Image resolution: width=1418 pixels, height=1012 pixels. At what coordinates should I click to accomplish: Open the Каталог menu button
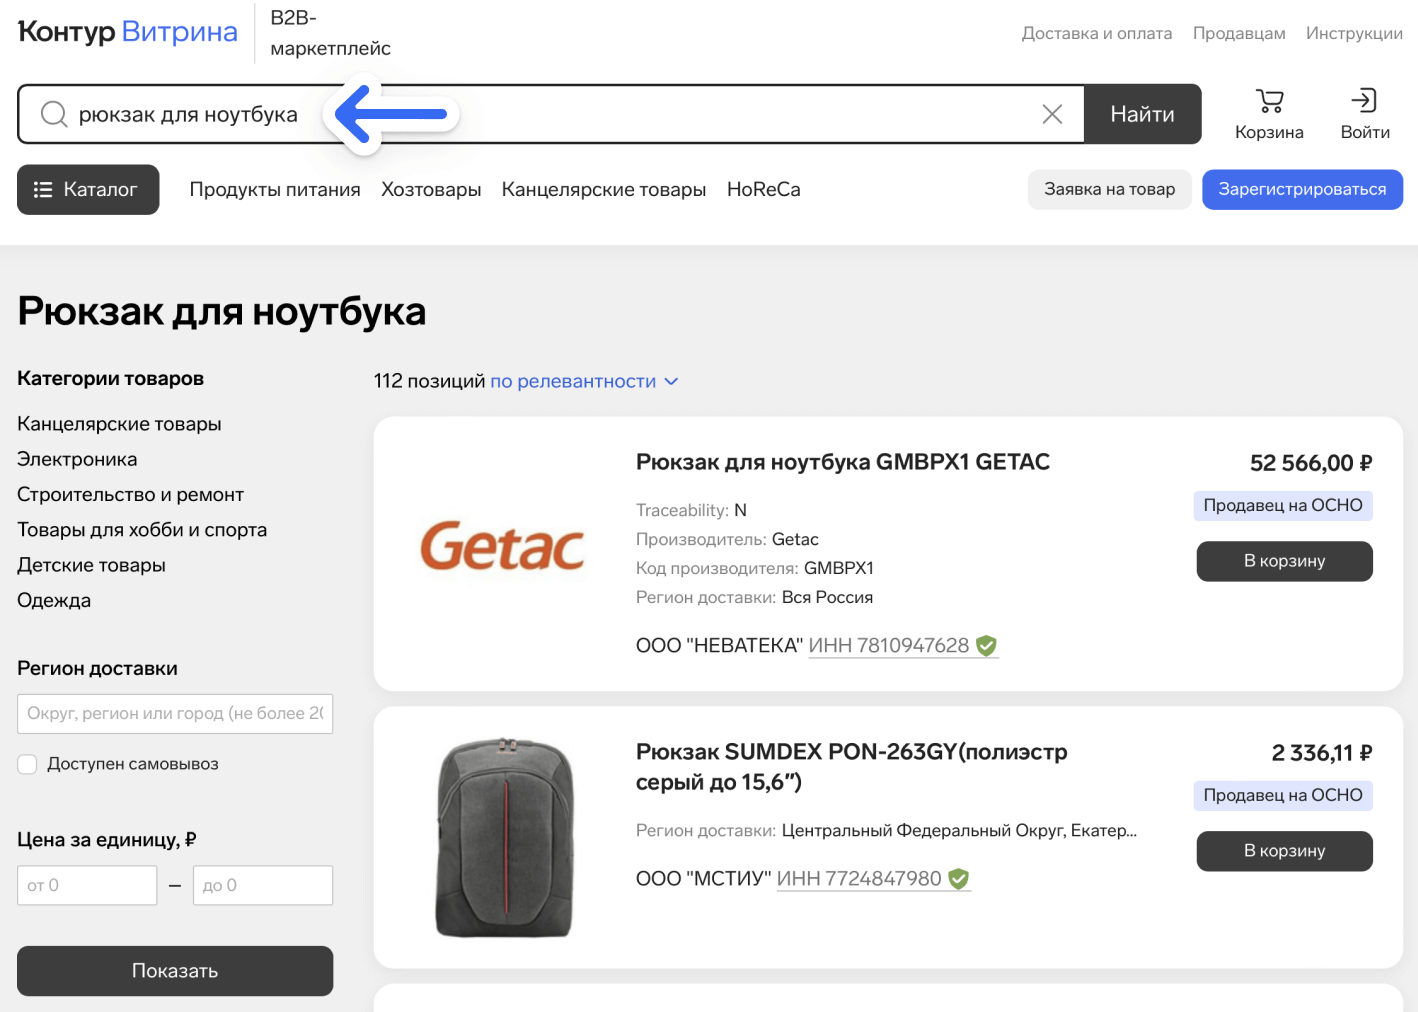point(88,190)
